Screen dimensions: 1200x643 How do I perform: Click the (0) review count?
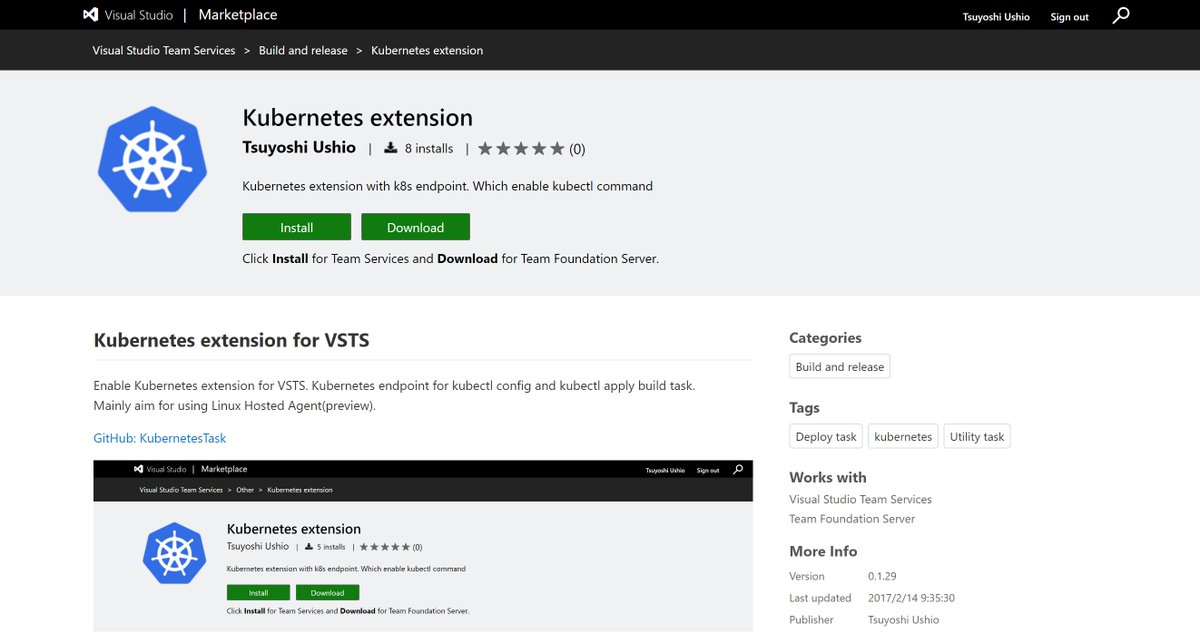pos(577,149)
